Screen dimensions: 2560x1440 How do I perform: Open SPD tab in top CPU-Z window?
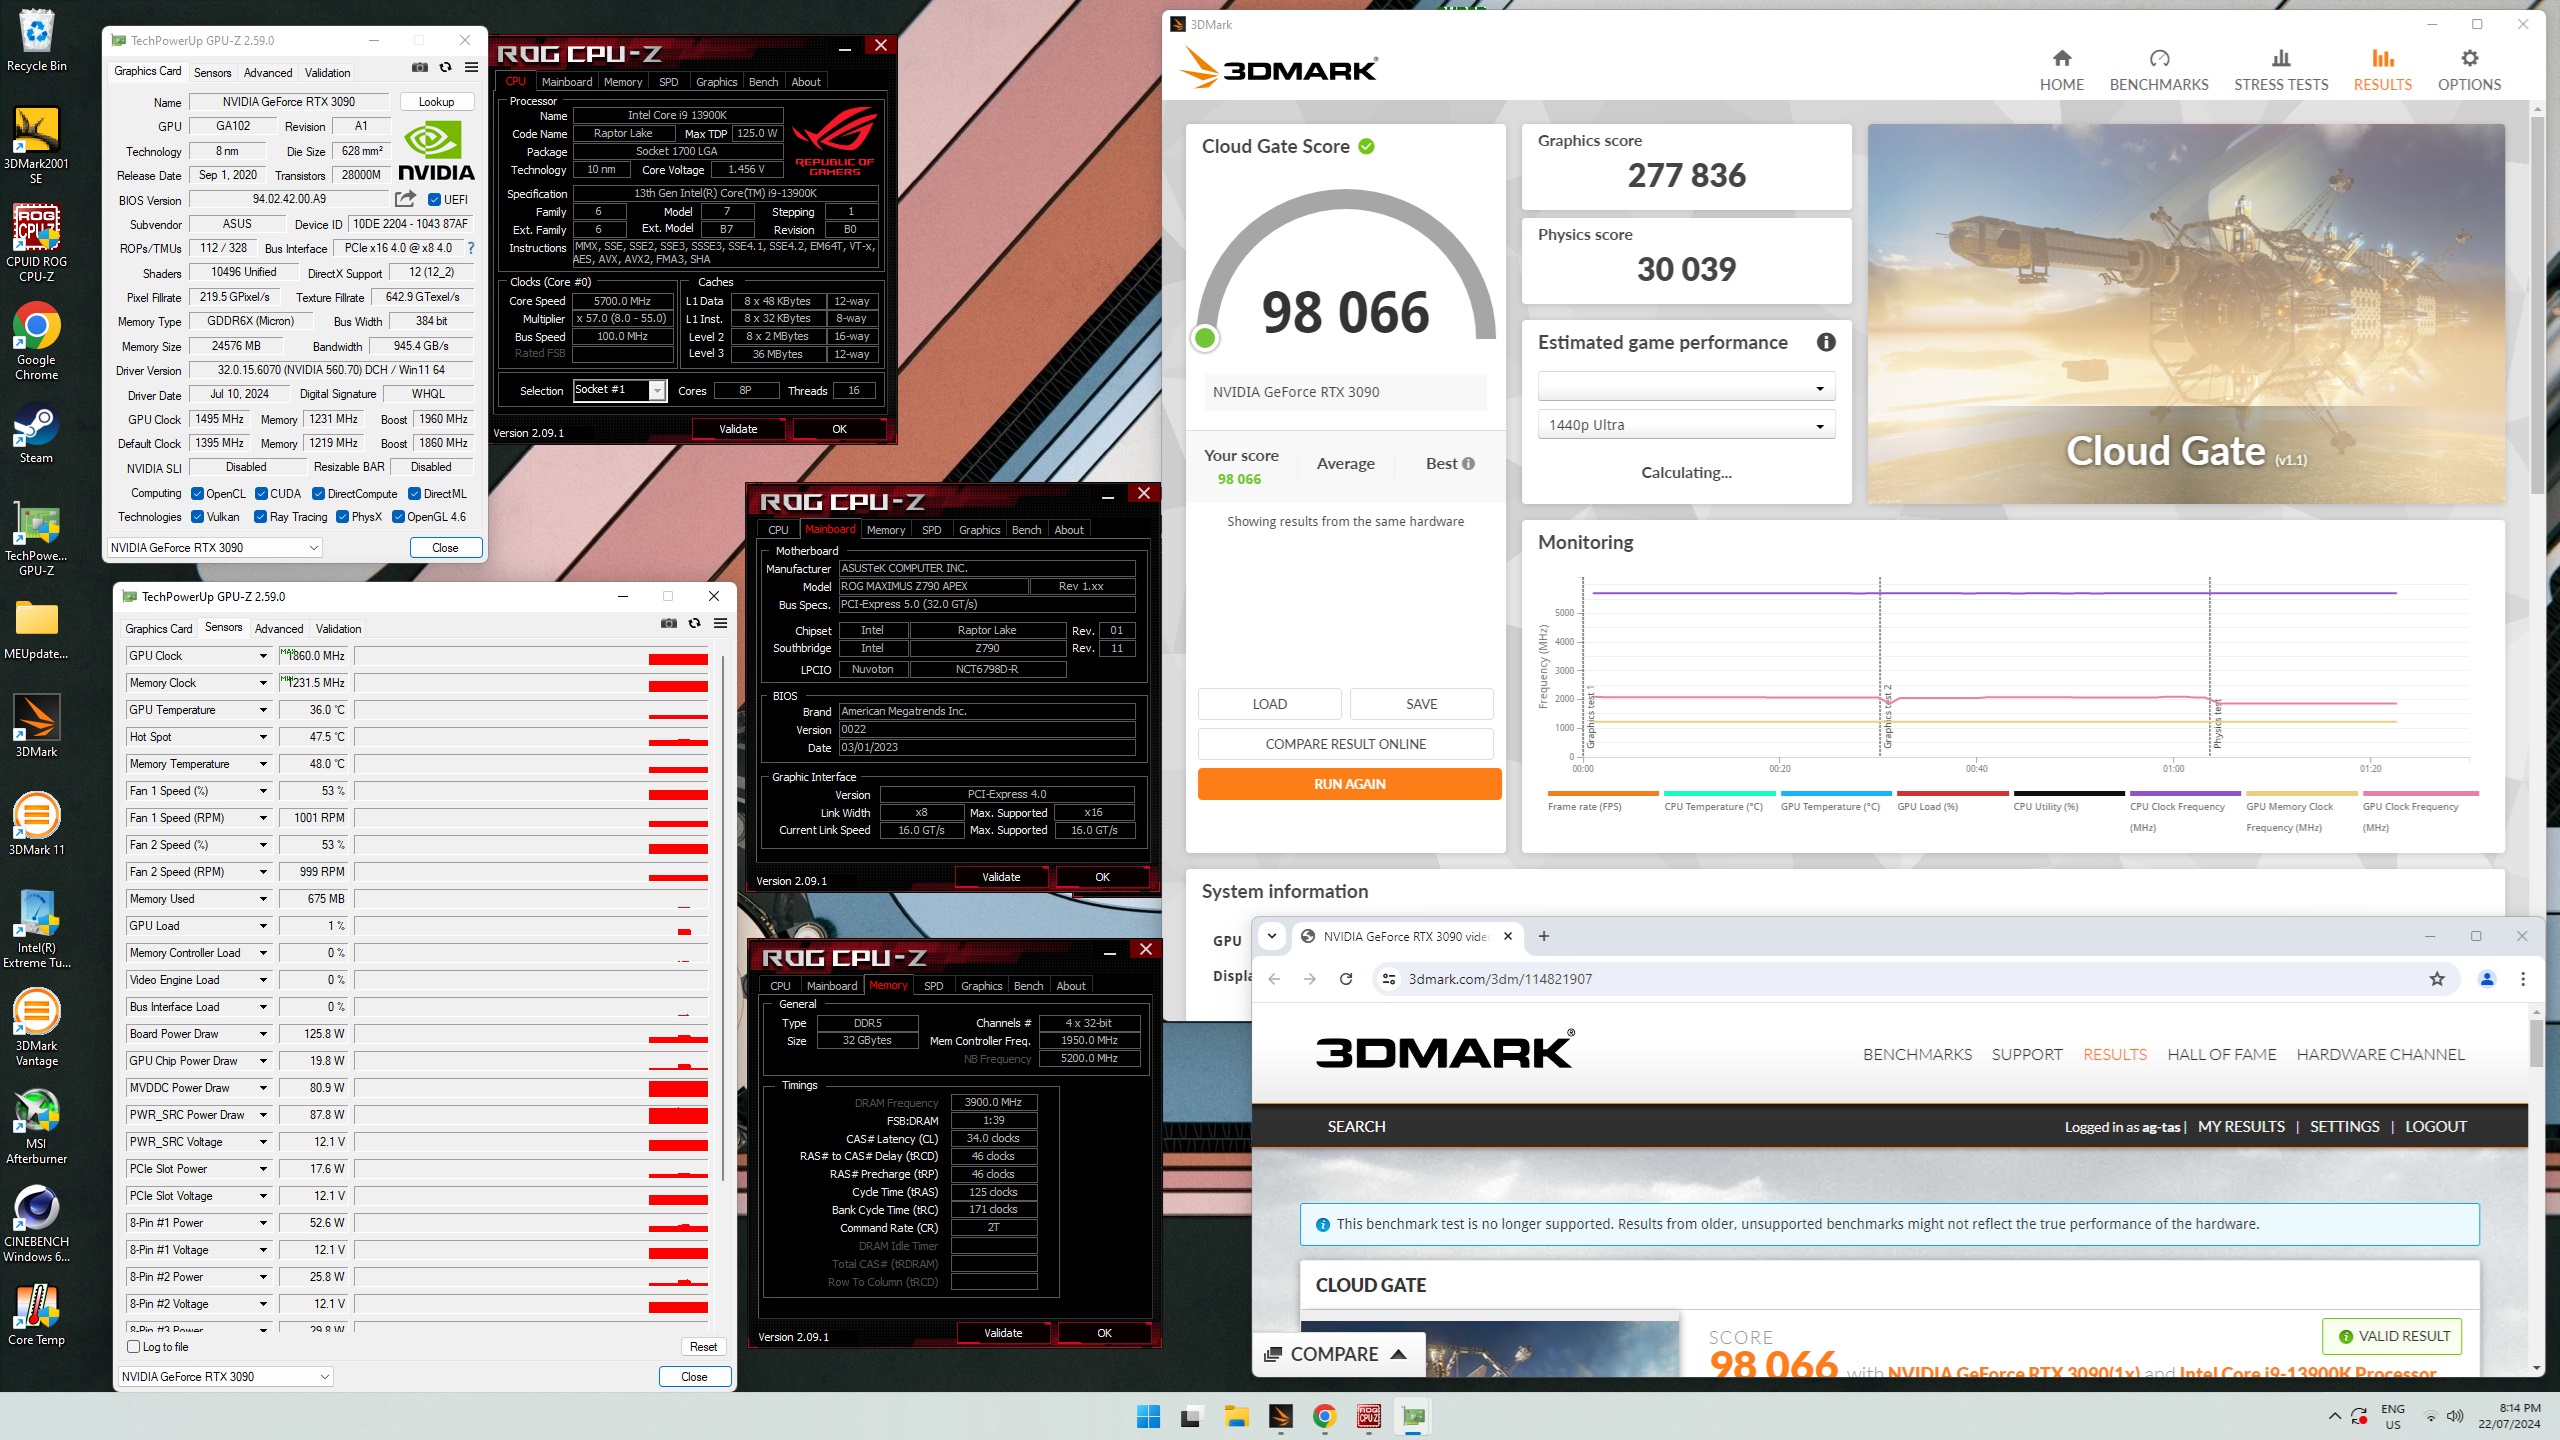(x=668, y=82)
